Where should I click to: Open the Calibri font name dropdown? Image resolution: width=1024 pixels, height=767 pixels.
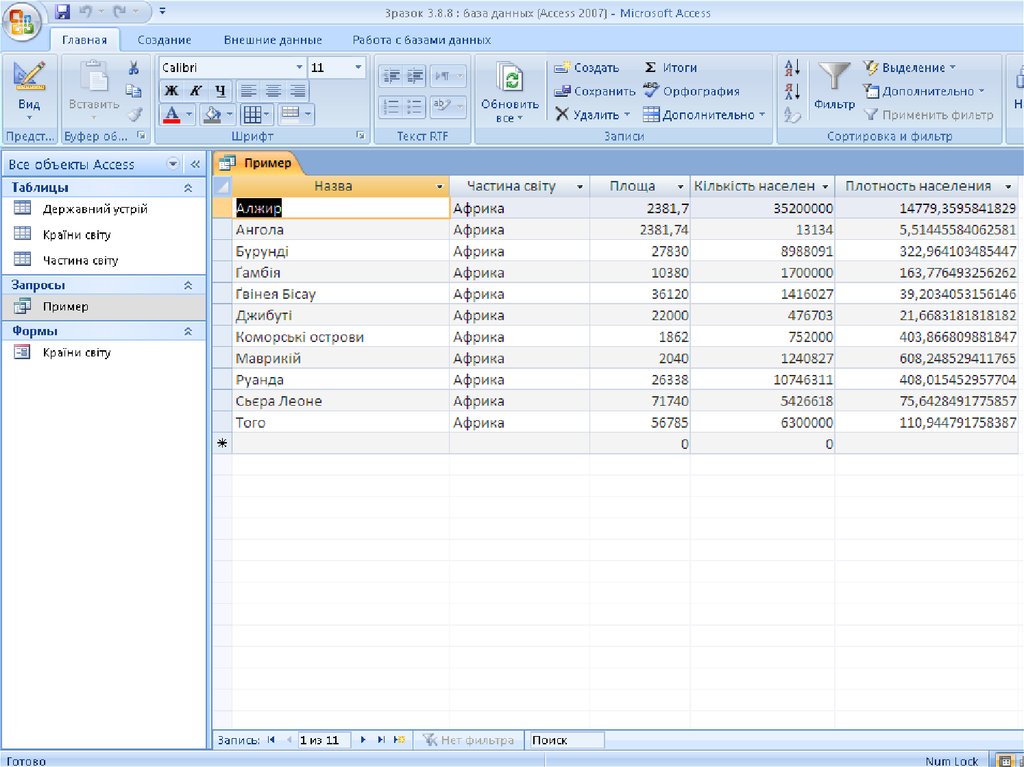point(299,68)
